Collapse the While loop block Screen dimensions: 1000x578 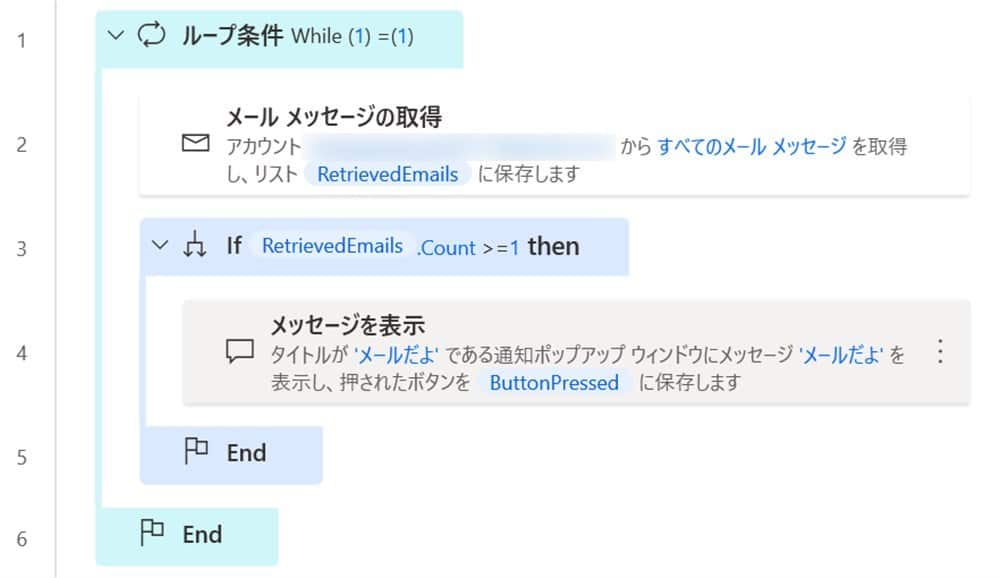pos(116,36)
